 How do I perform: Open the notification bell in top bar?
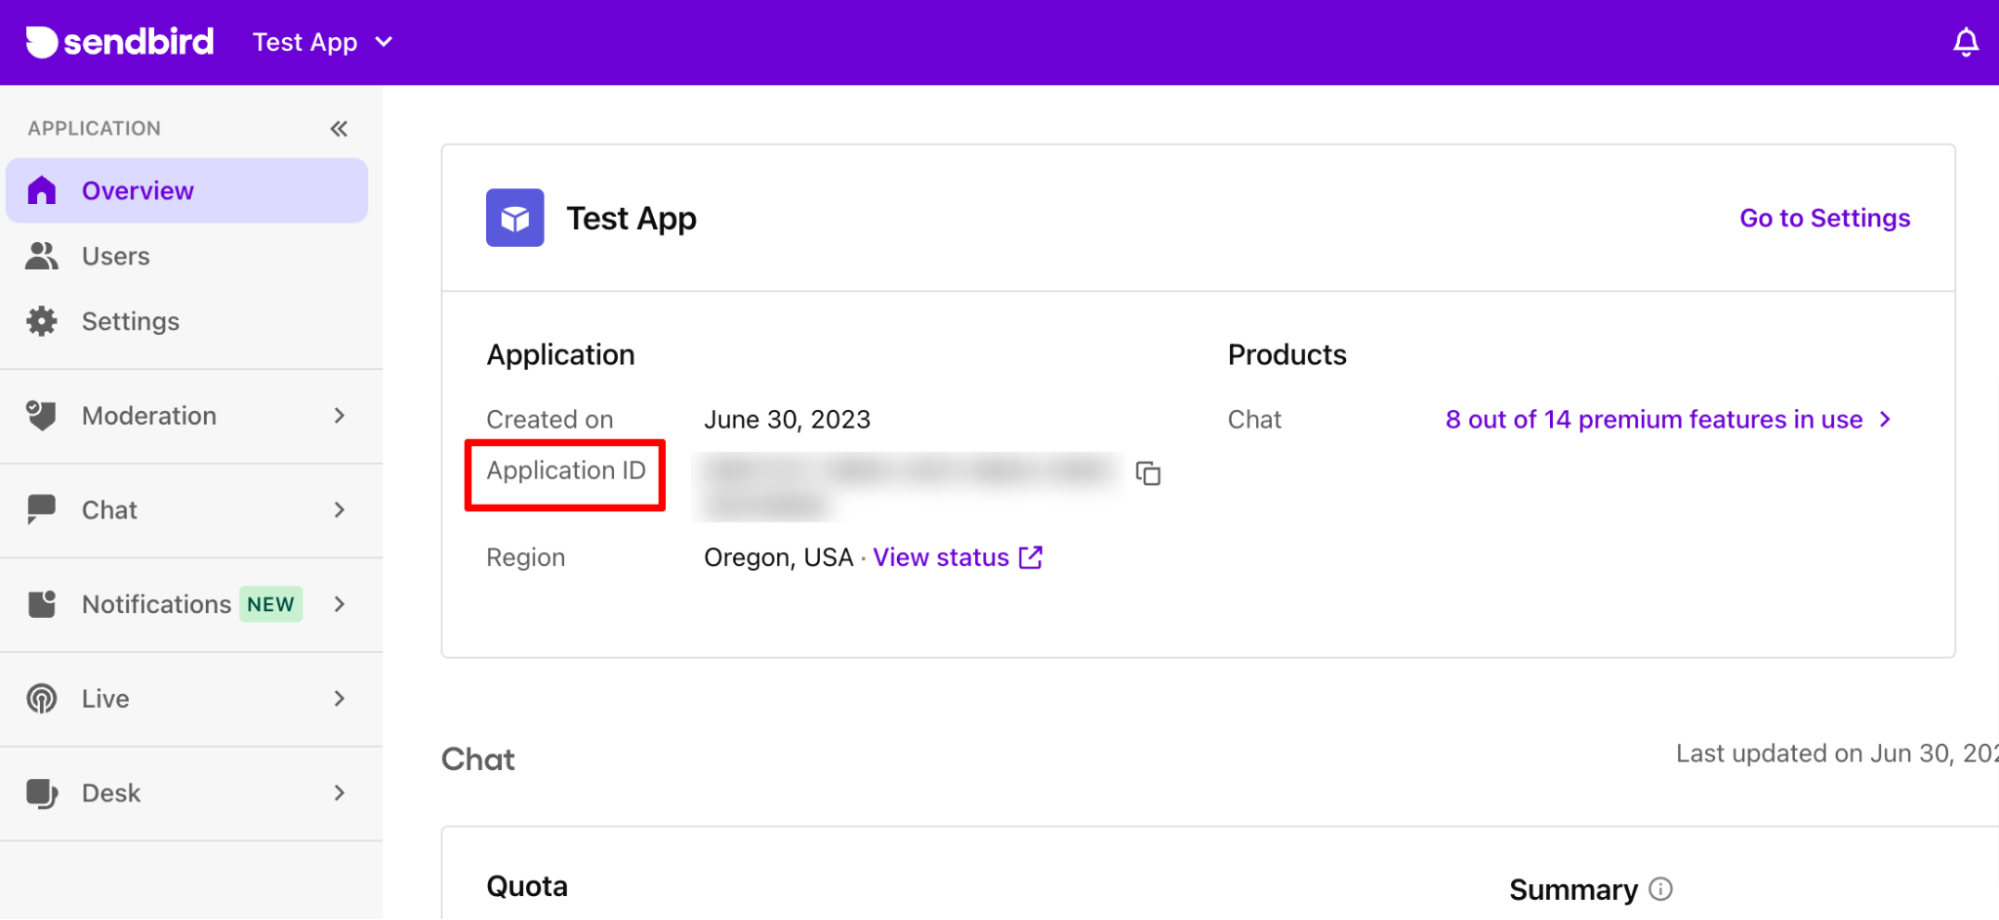pos(1966,41)
